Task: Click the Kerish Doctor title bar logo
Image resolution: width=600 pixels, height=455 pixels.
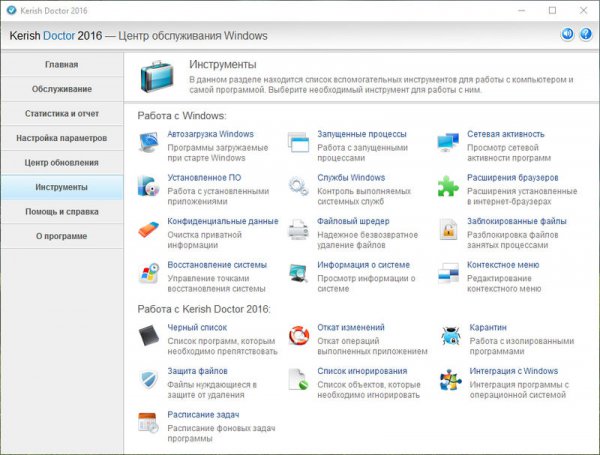Action: [x=11, y=10]
